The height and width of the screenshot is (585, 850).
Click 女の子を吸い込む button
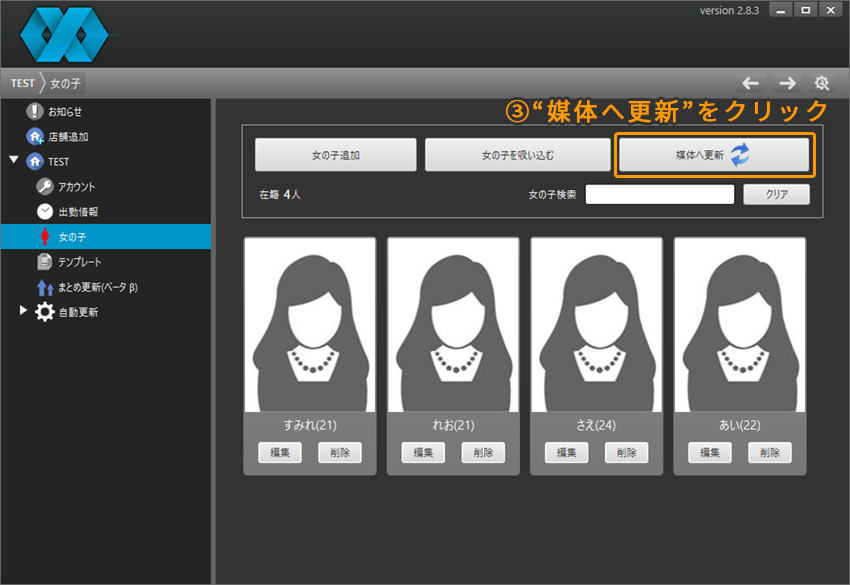coord(518,155)
